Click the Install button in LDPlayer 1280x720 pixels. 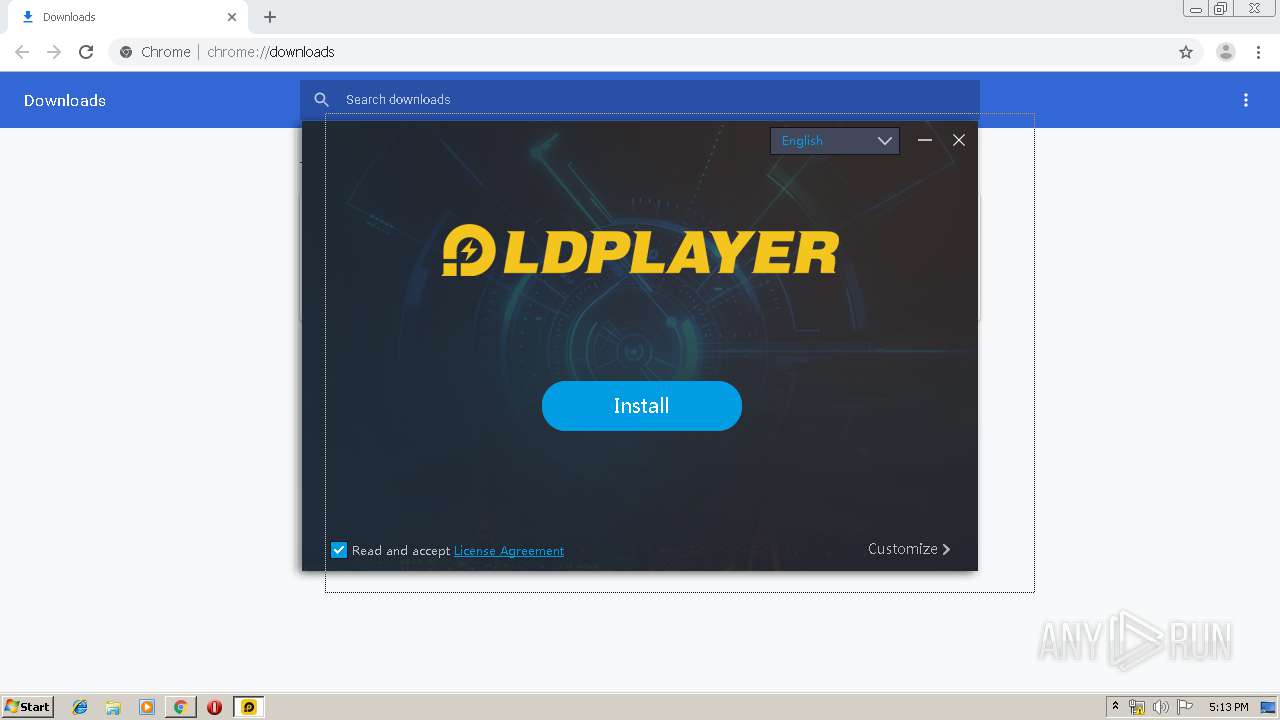[x=641, y=406]
